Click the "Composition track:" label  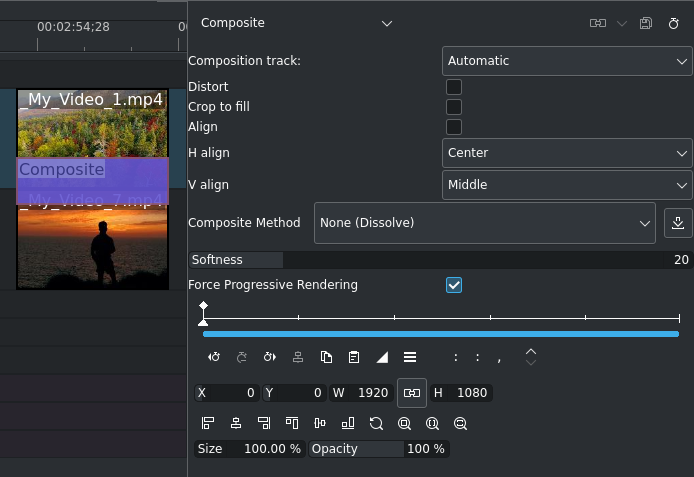point(244,61)
